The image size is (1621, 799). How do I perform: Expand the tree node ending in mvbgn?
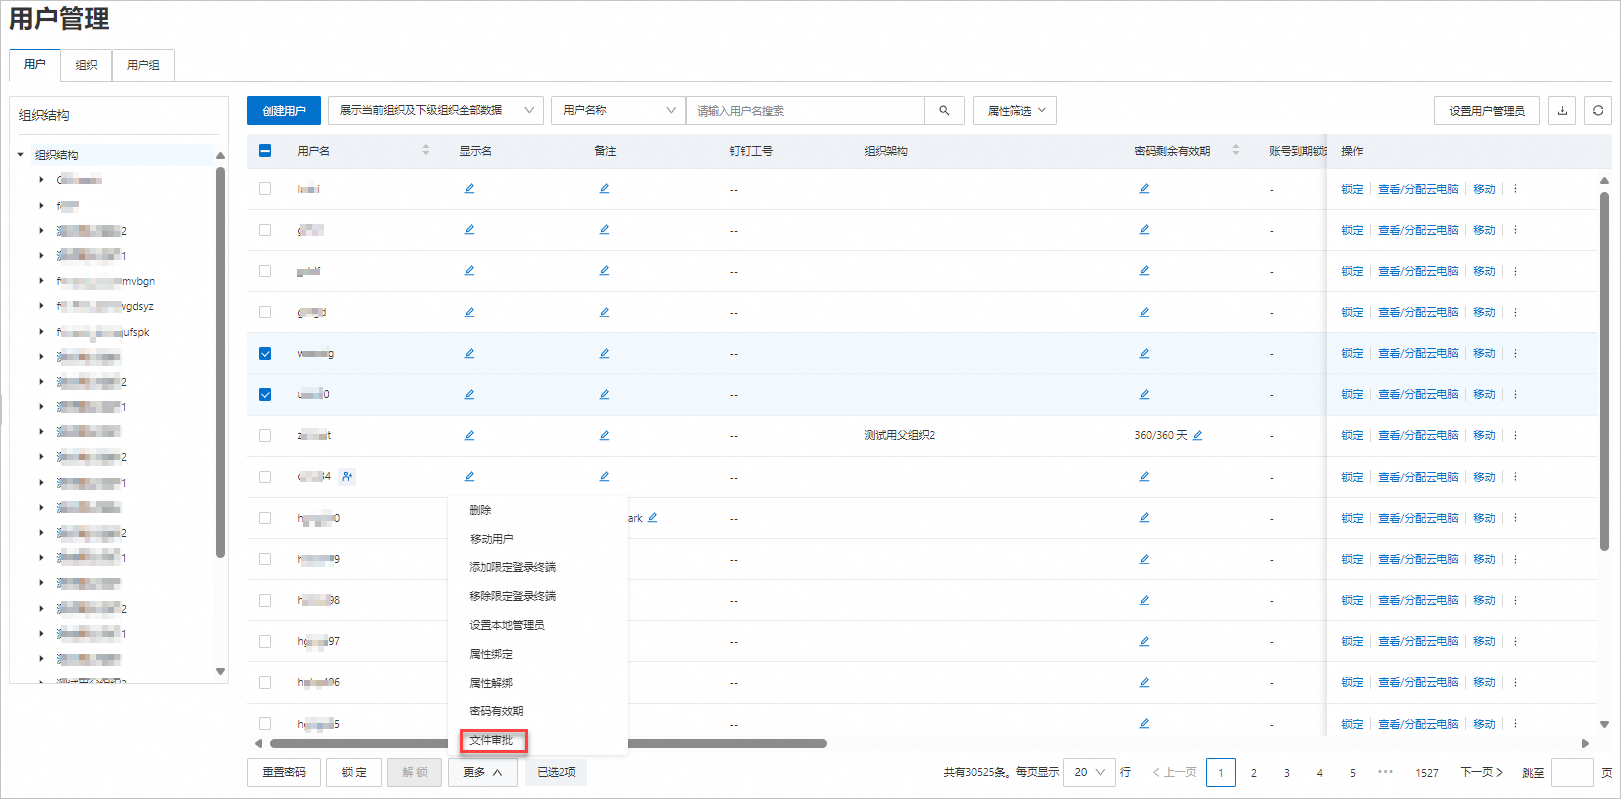pos(41,281)
